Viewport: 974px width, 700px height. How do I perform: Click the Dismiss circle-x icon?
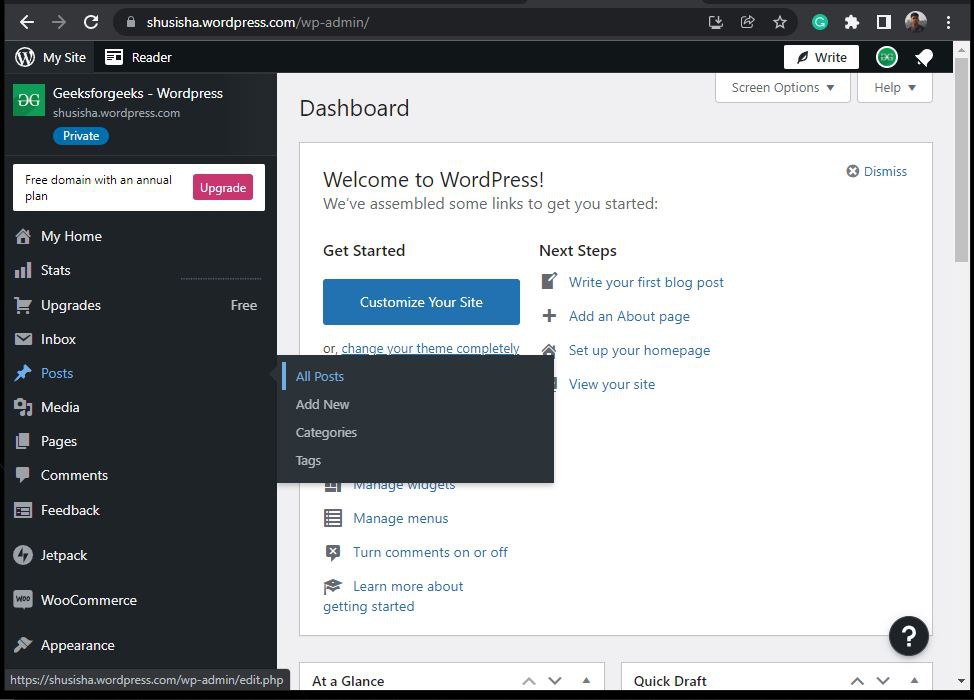click(853, 171)
